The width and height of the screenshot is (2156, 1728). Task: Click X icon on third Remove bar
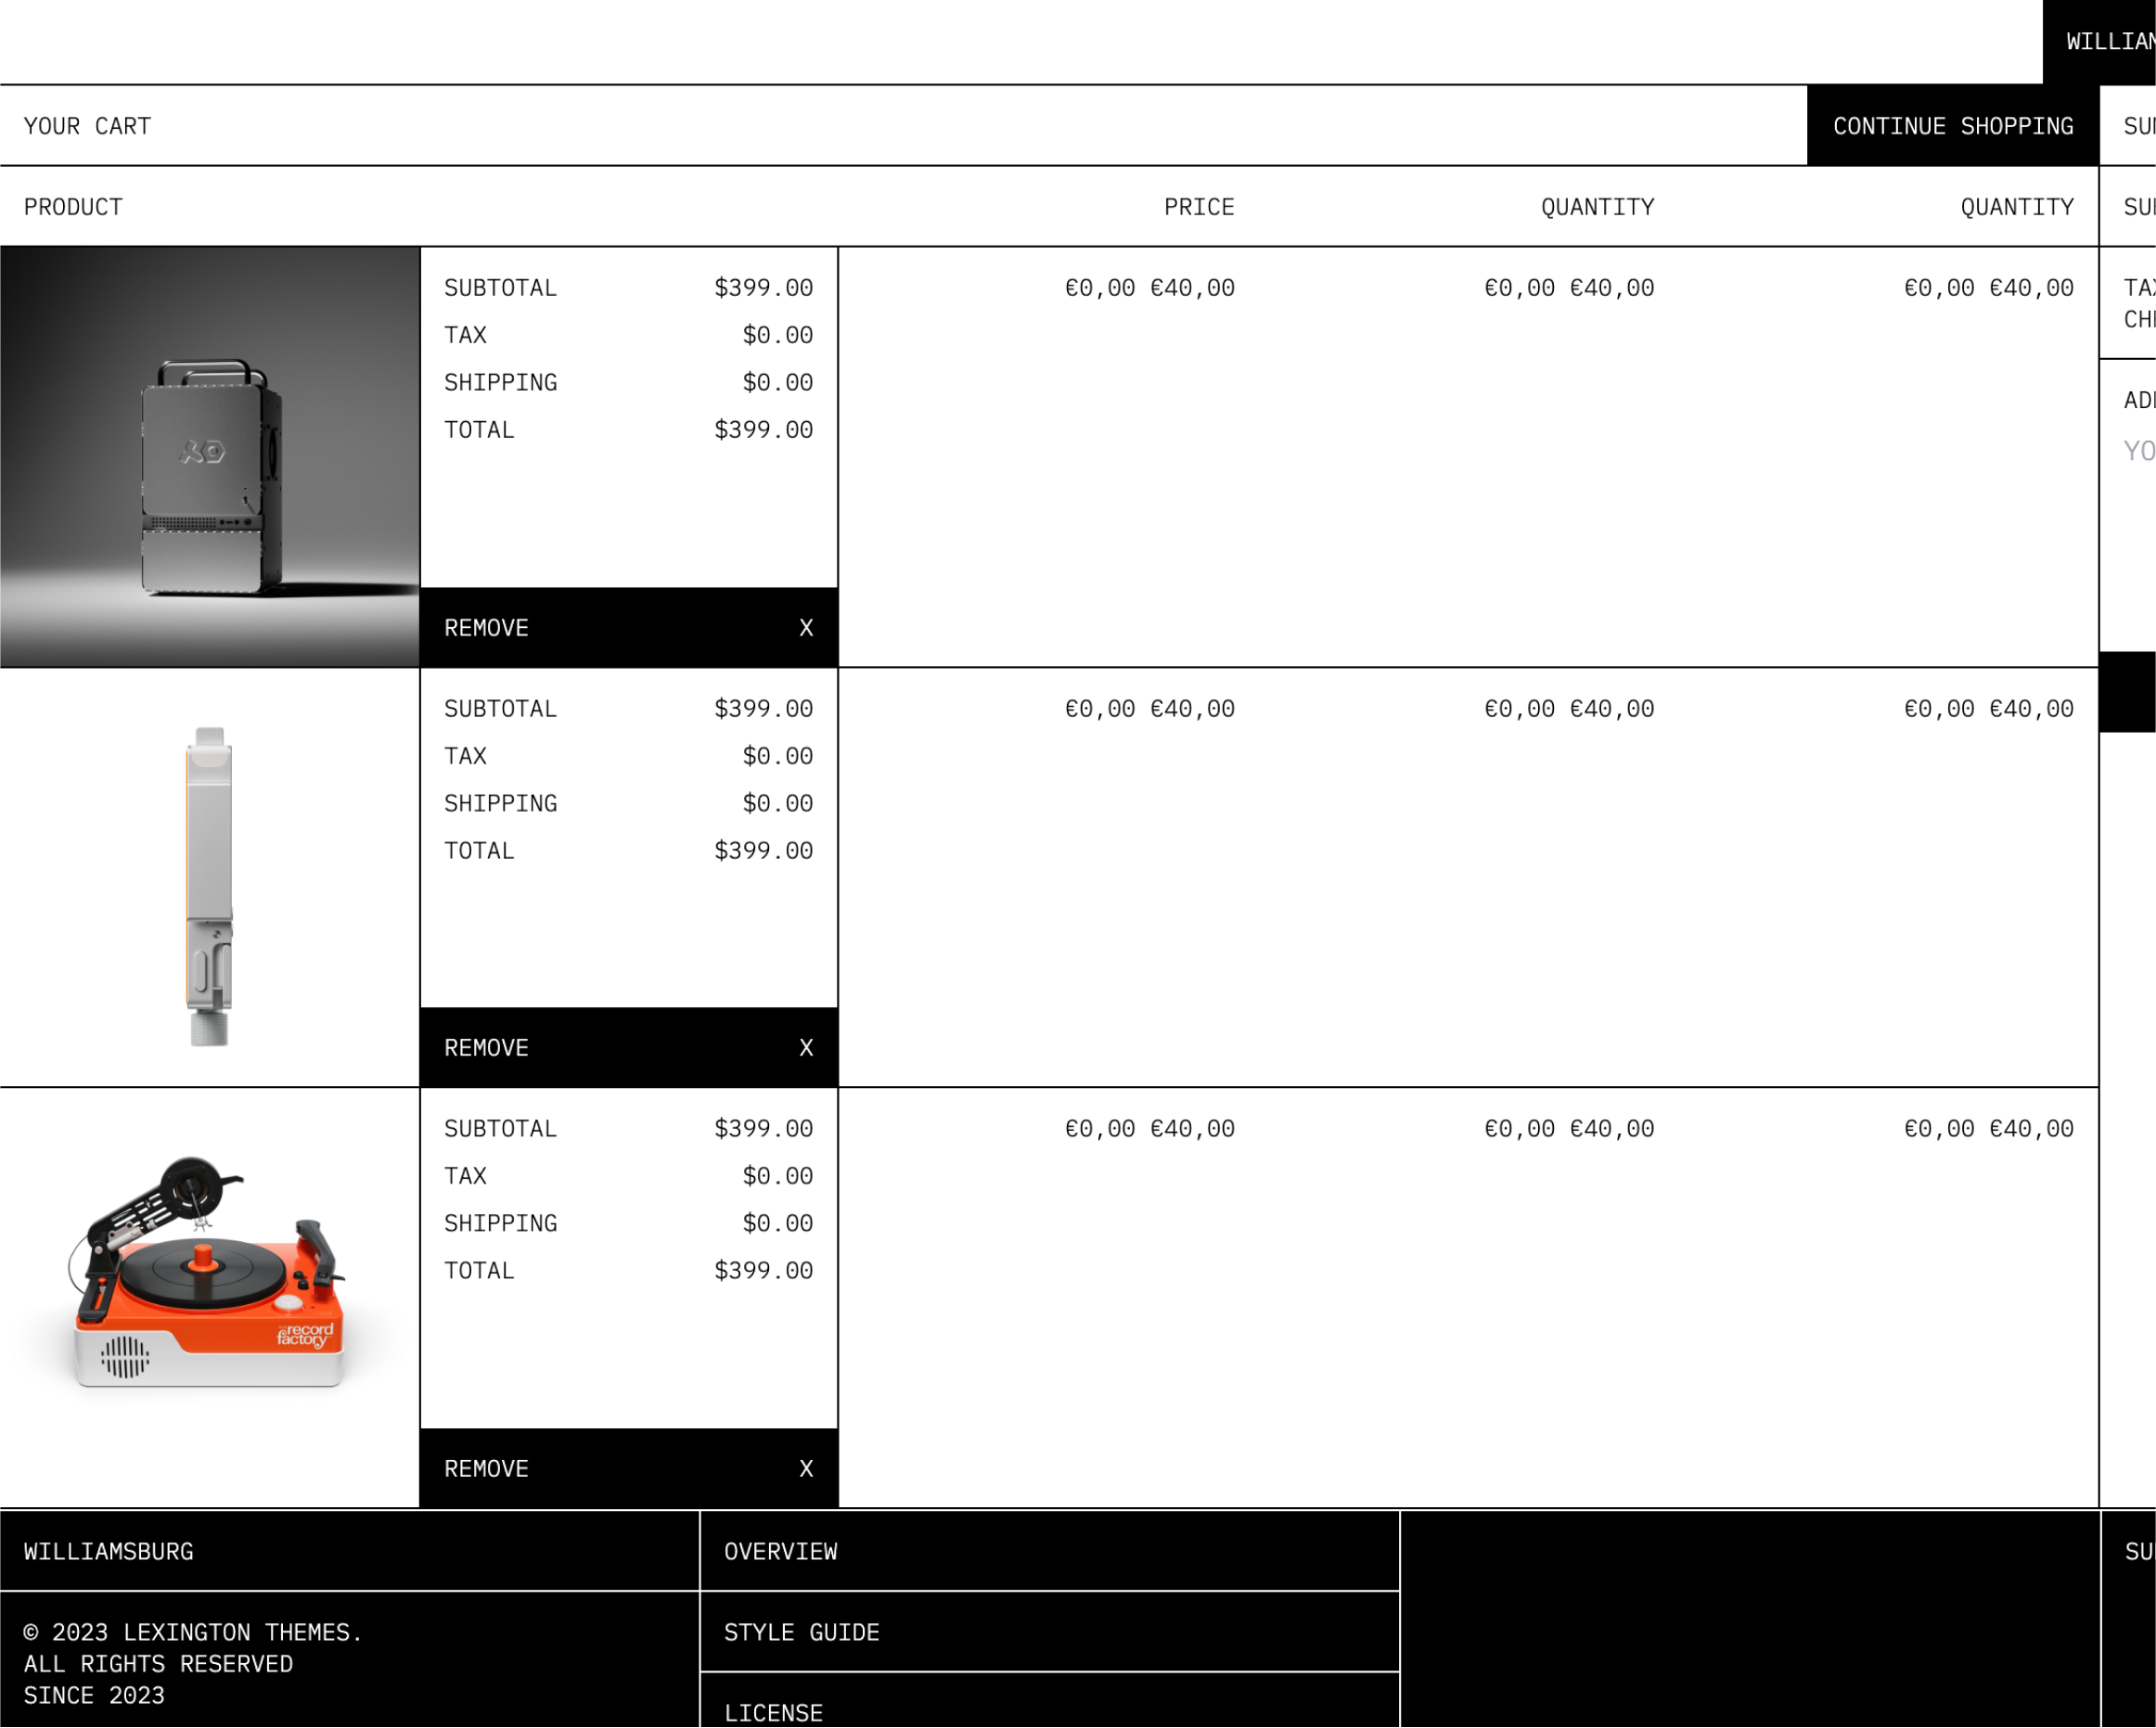[806, 1469]
